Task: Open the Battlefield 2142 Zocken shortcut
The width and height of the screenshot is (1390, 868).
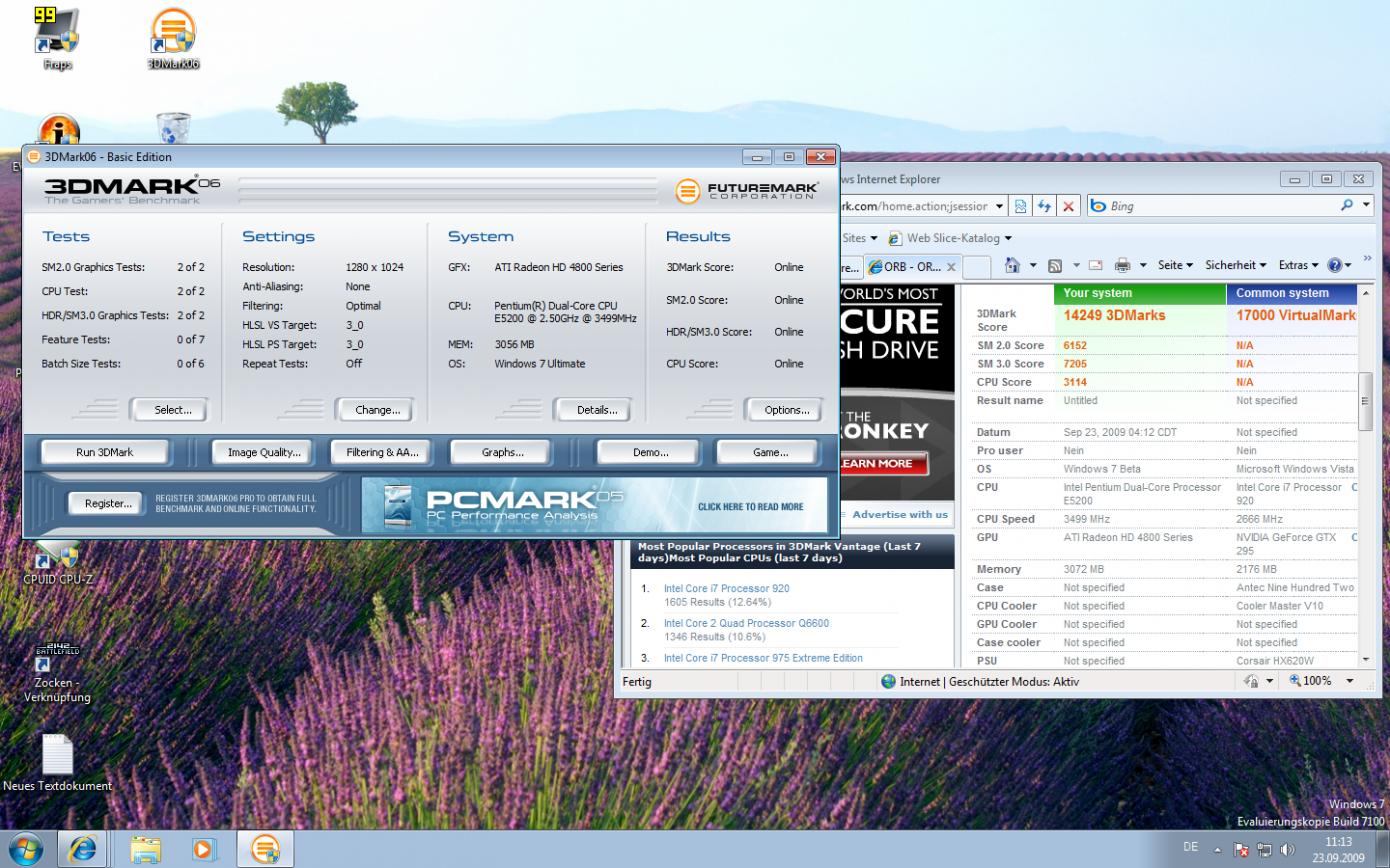Action: pos(57,672)
